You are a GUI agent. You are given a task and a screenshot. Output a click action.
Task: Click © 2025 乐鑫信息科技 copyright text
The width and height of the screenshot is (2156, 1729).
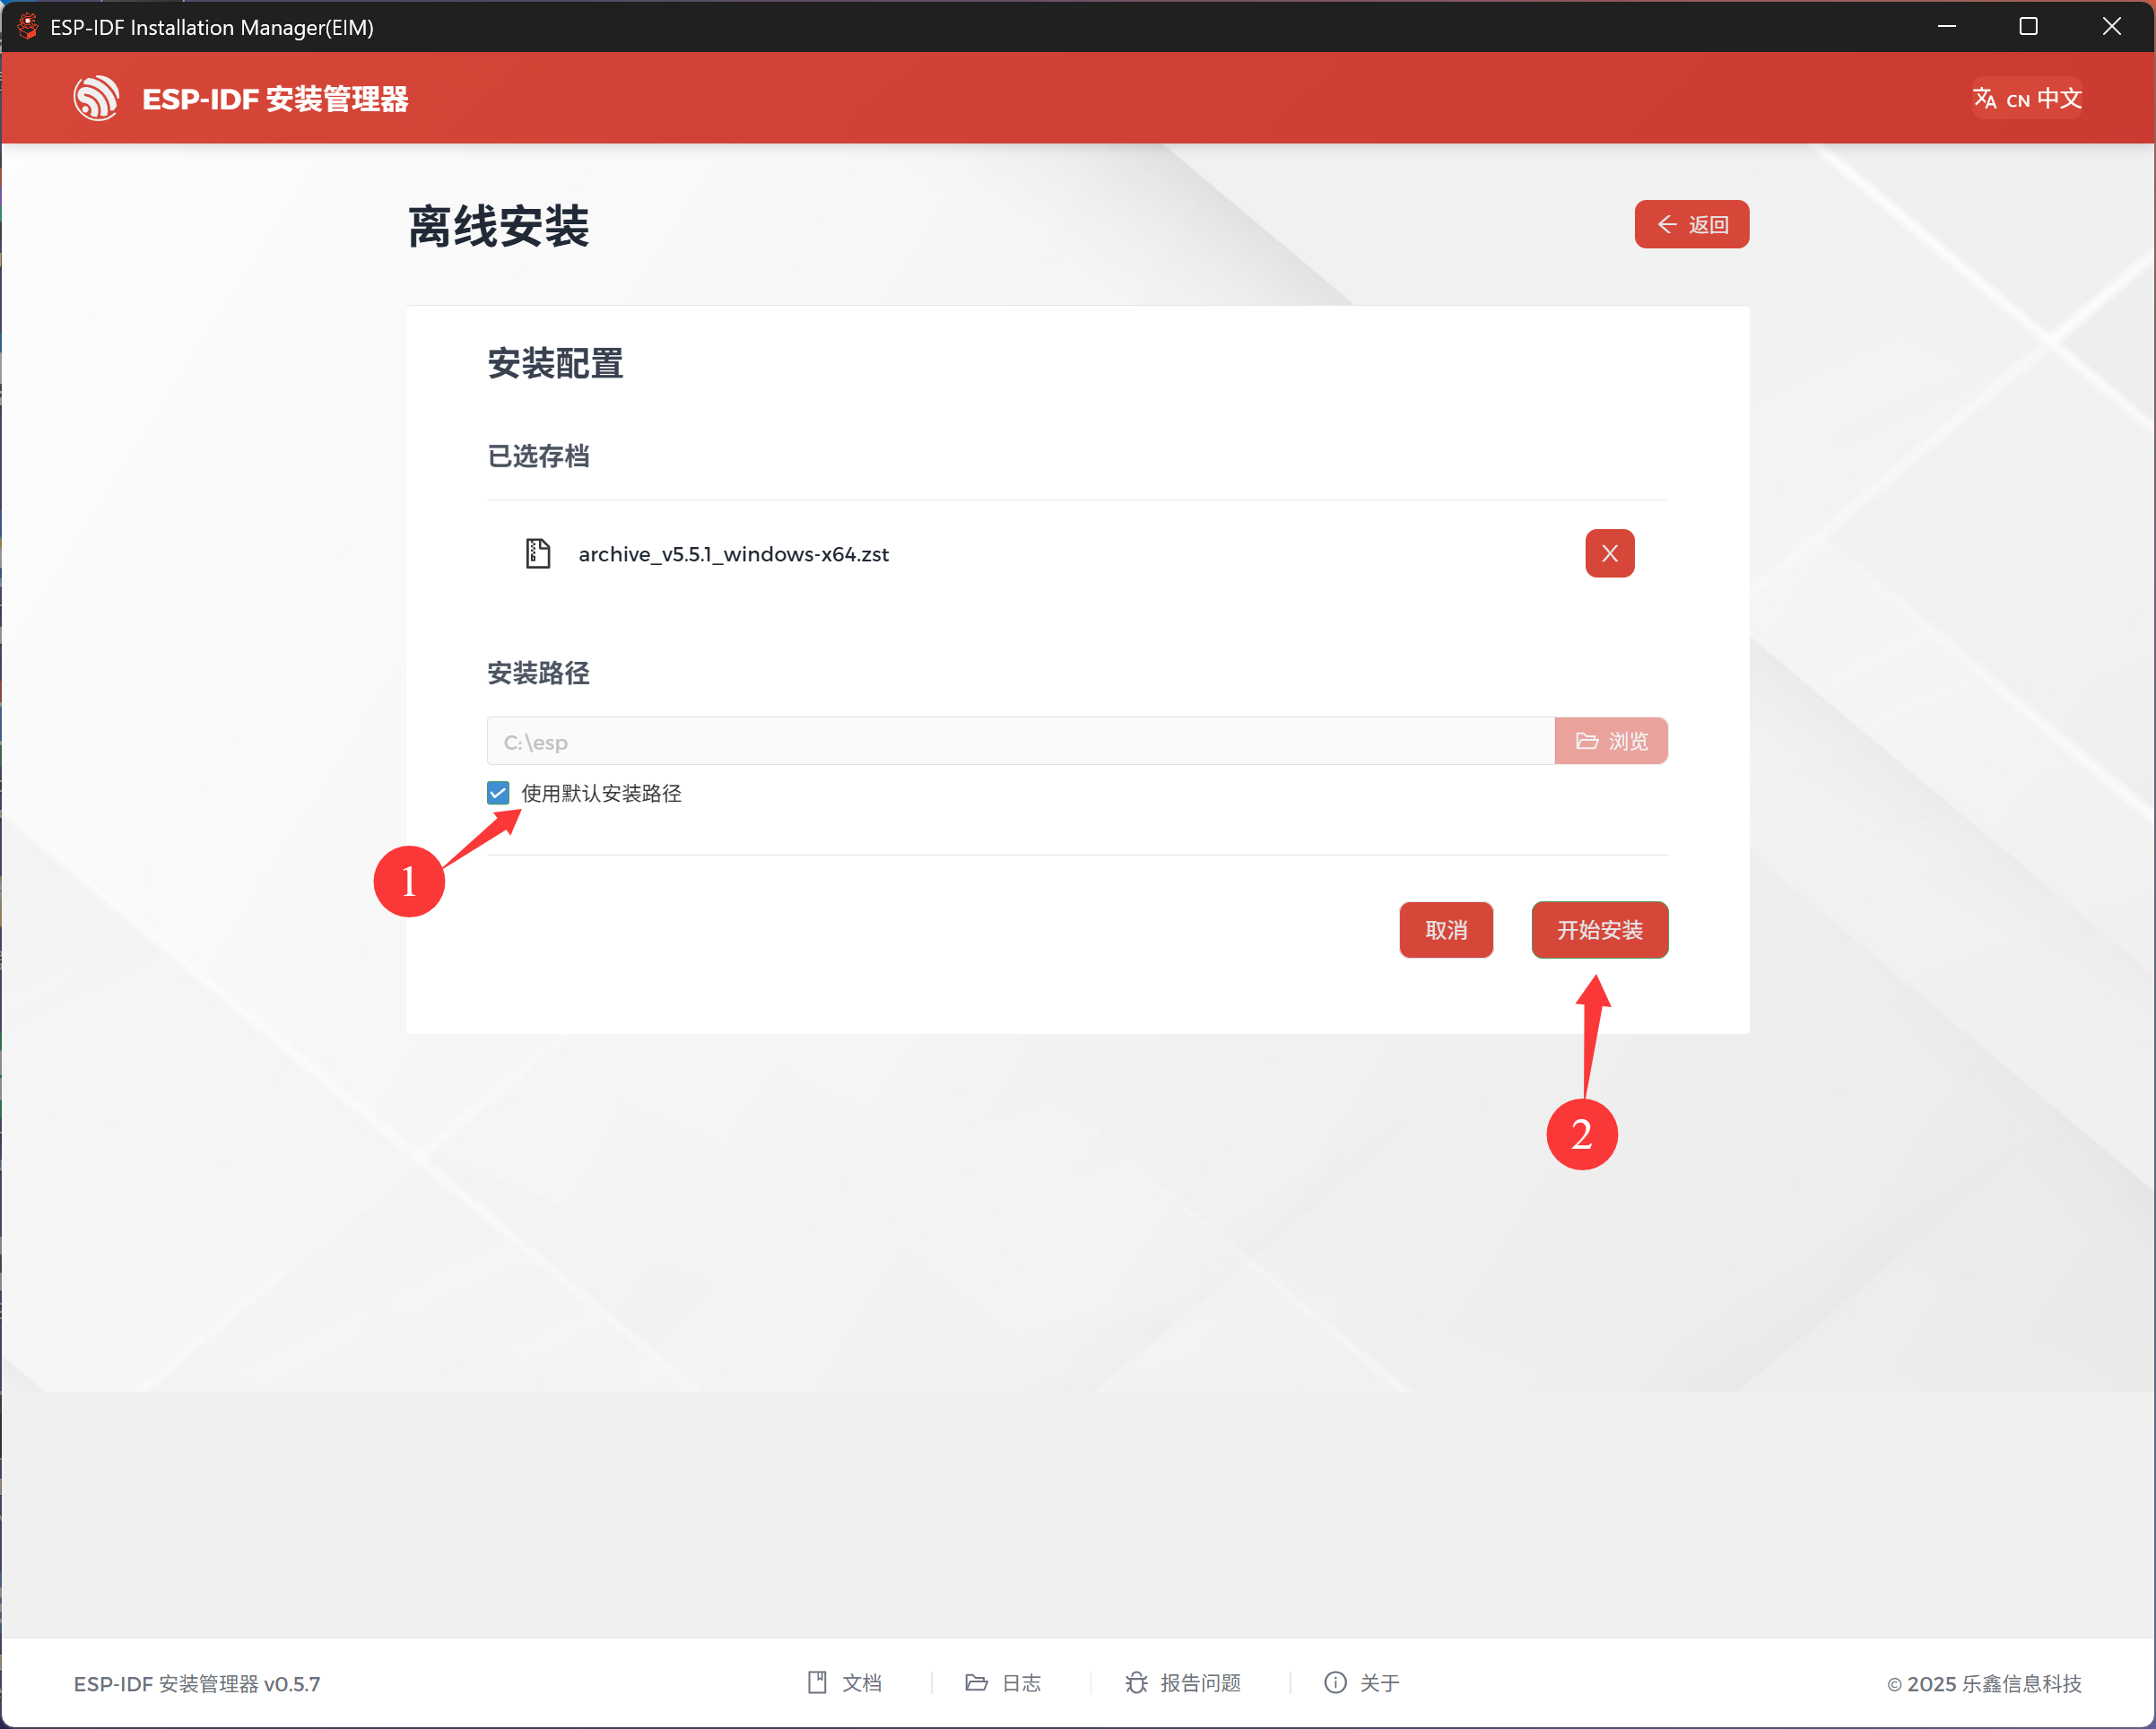1984,1684
